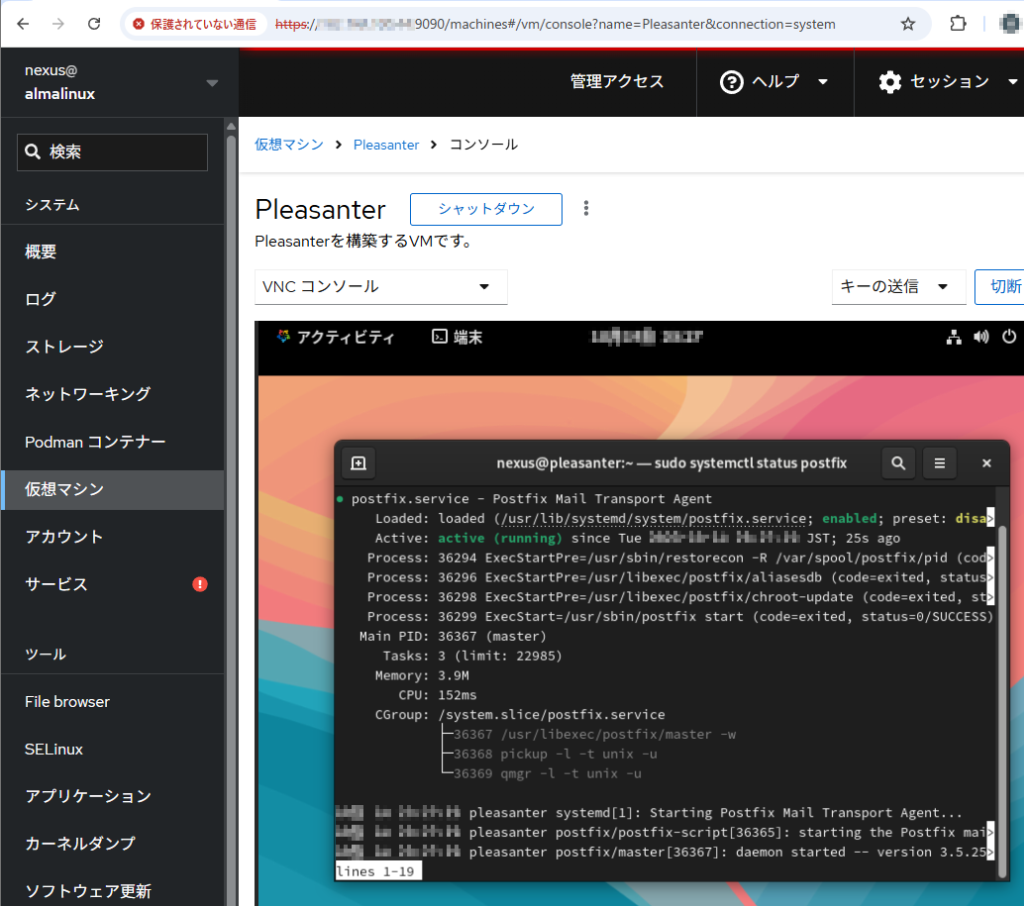
Task: Click the red alert icon beside サービス
Action: pos(200,584)
